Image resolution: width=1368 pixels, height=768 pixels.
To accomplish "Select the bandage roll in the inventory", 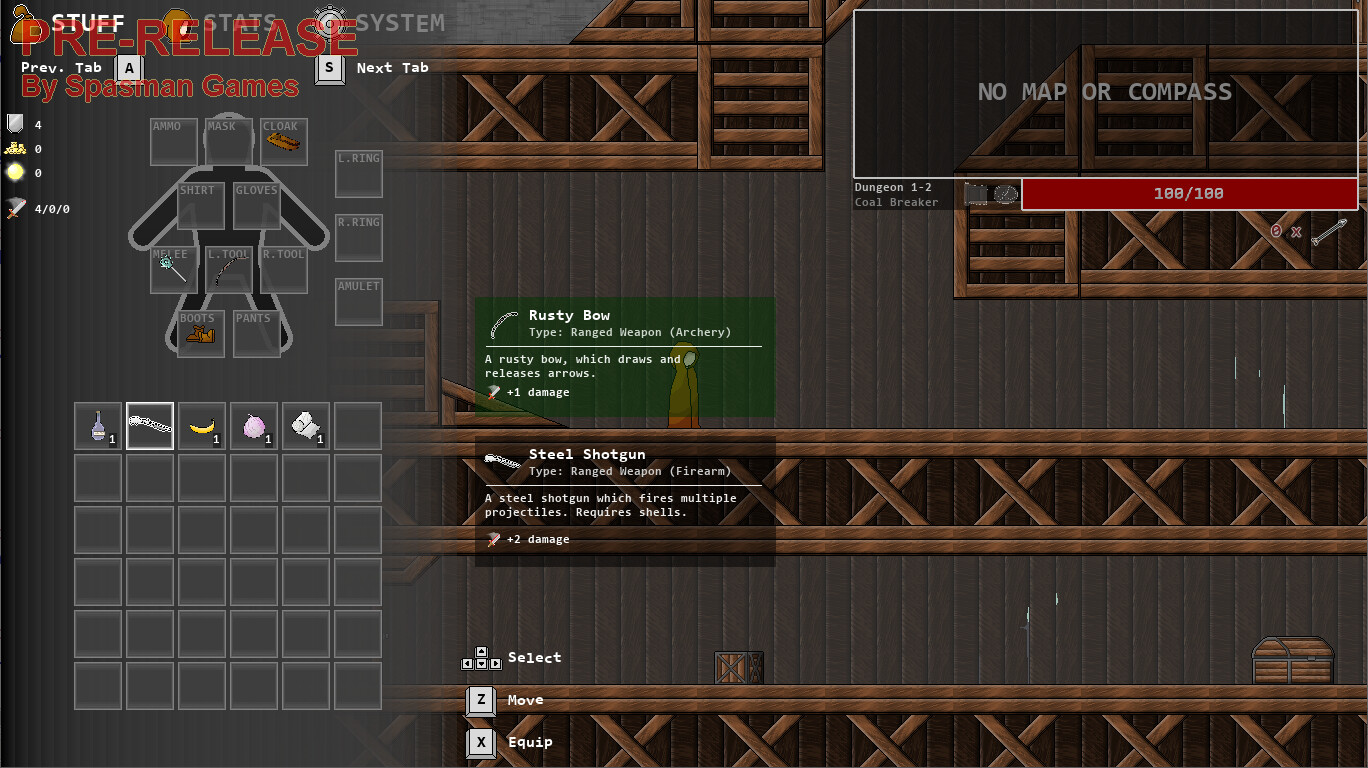I will 306,424.
